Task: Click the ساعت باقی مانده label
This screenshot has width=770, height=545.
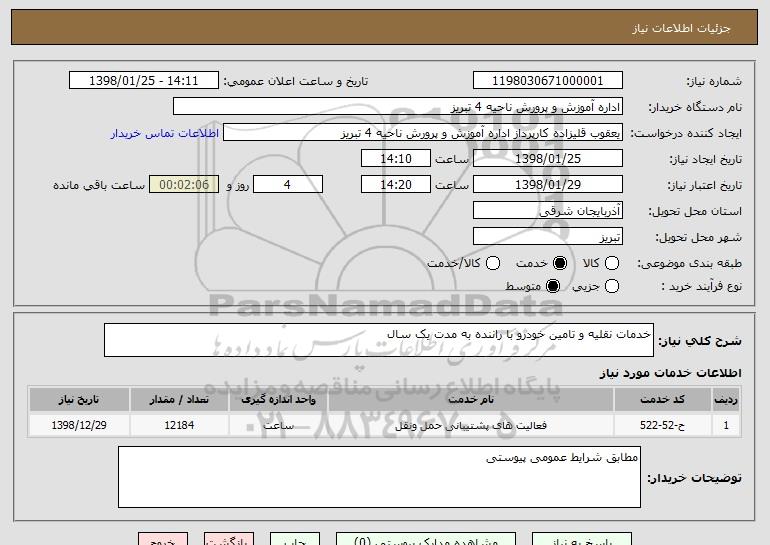Action: coord(99,185)
